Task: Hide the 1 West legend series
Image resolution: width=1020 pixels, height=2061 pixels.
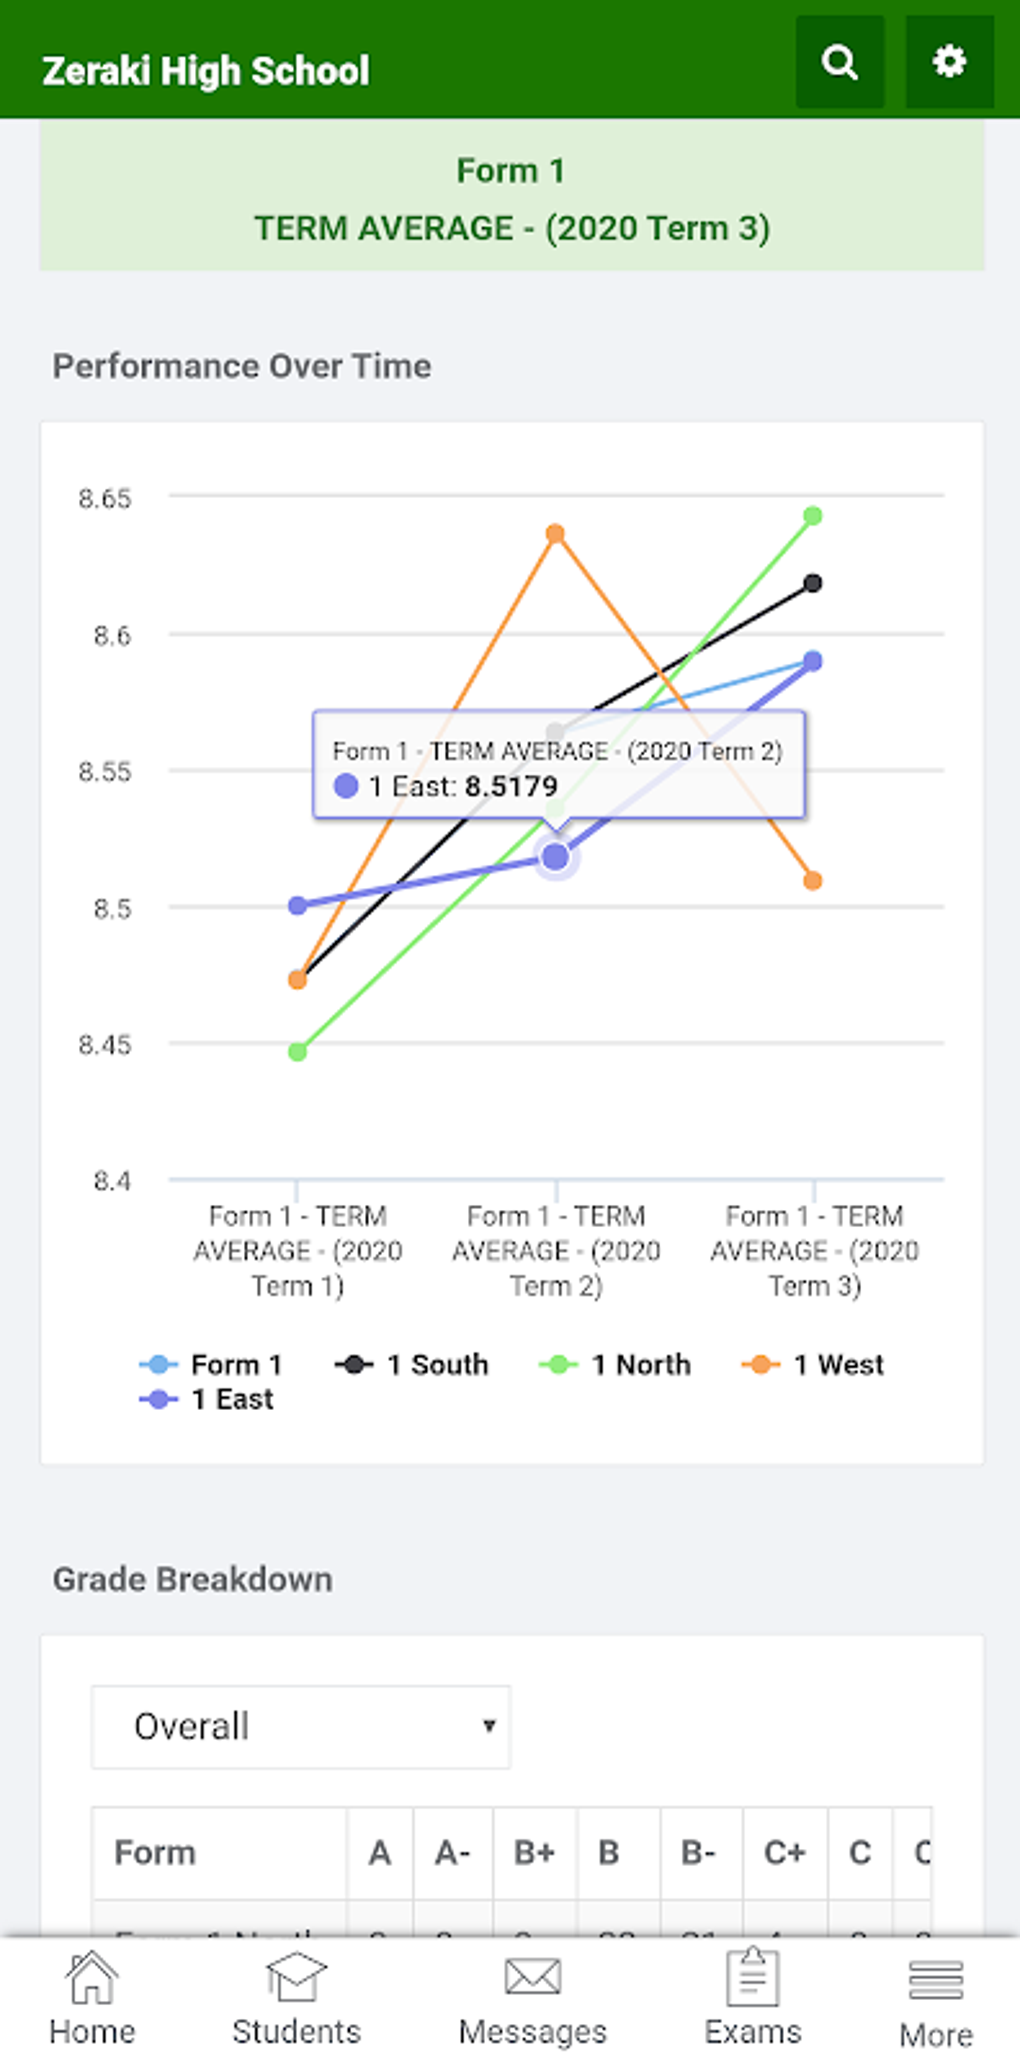Action: point(813,1364)
